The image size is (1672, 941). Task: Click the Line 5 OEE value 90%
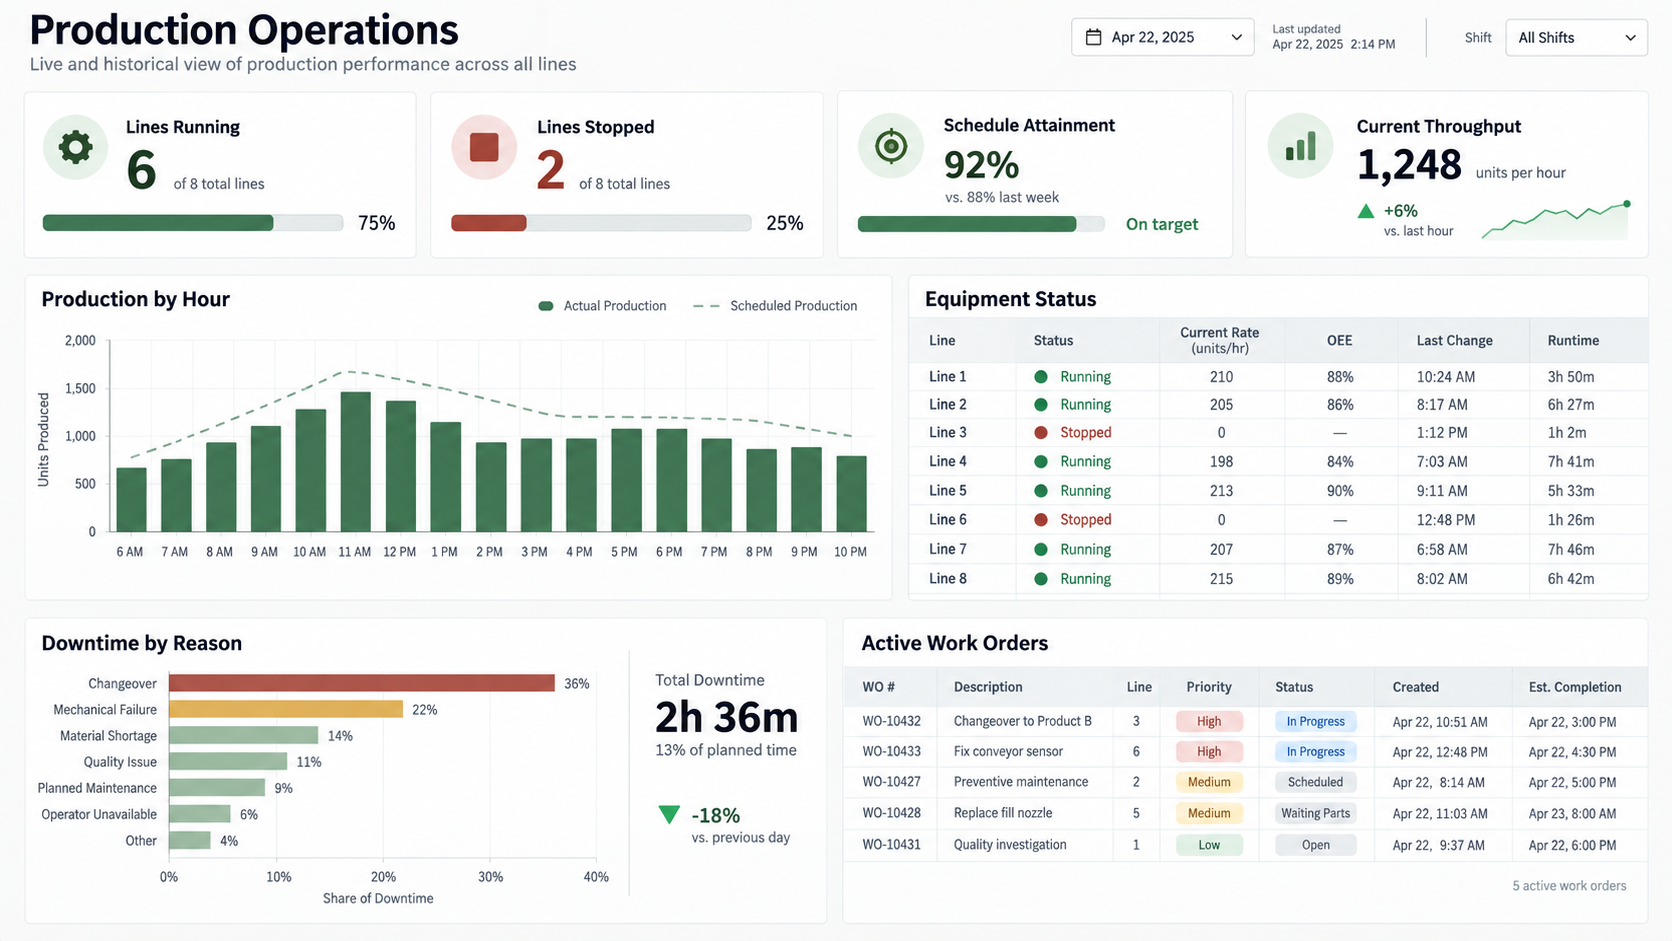tap(1340, 491)
